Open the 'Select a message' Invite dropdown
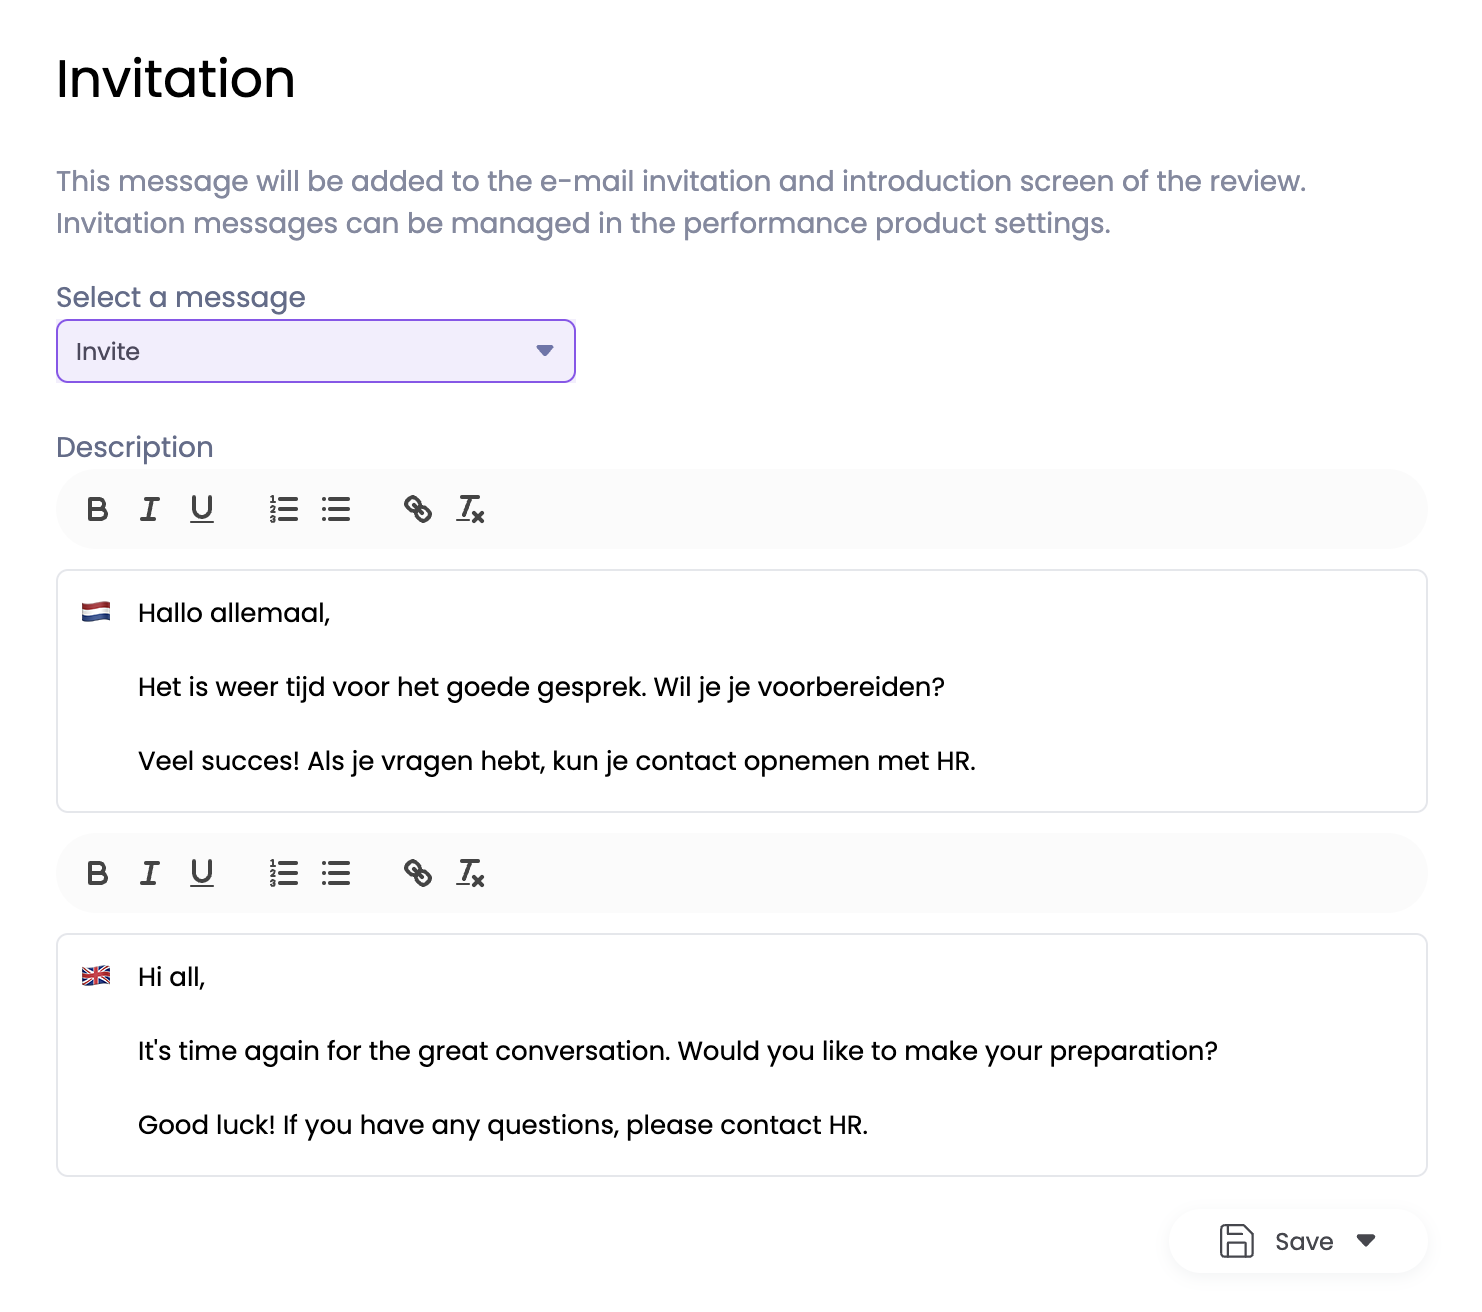Image resolution: width=1482 pixels, height=1312 pixels. click(x=316, y=351)
